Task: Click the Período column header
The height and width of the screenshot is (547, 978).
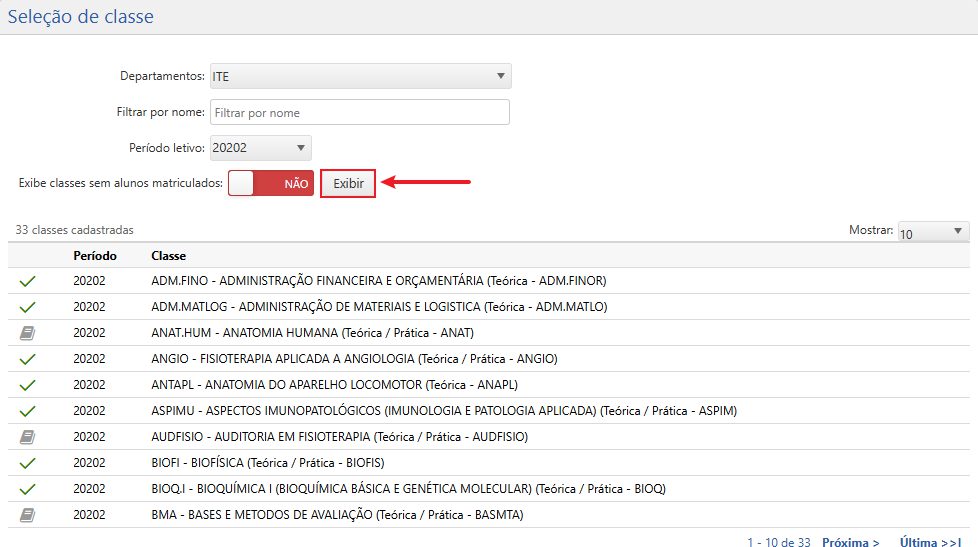Action: 95,256
